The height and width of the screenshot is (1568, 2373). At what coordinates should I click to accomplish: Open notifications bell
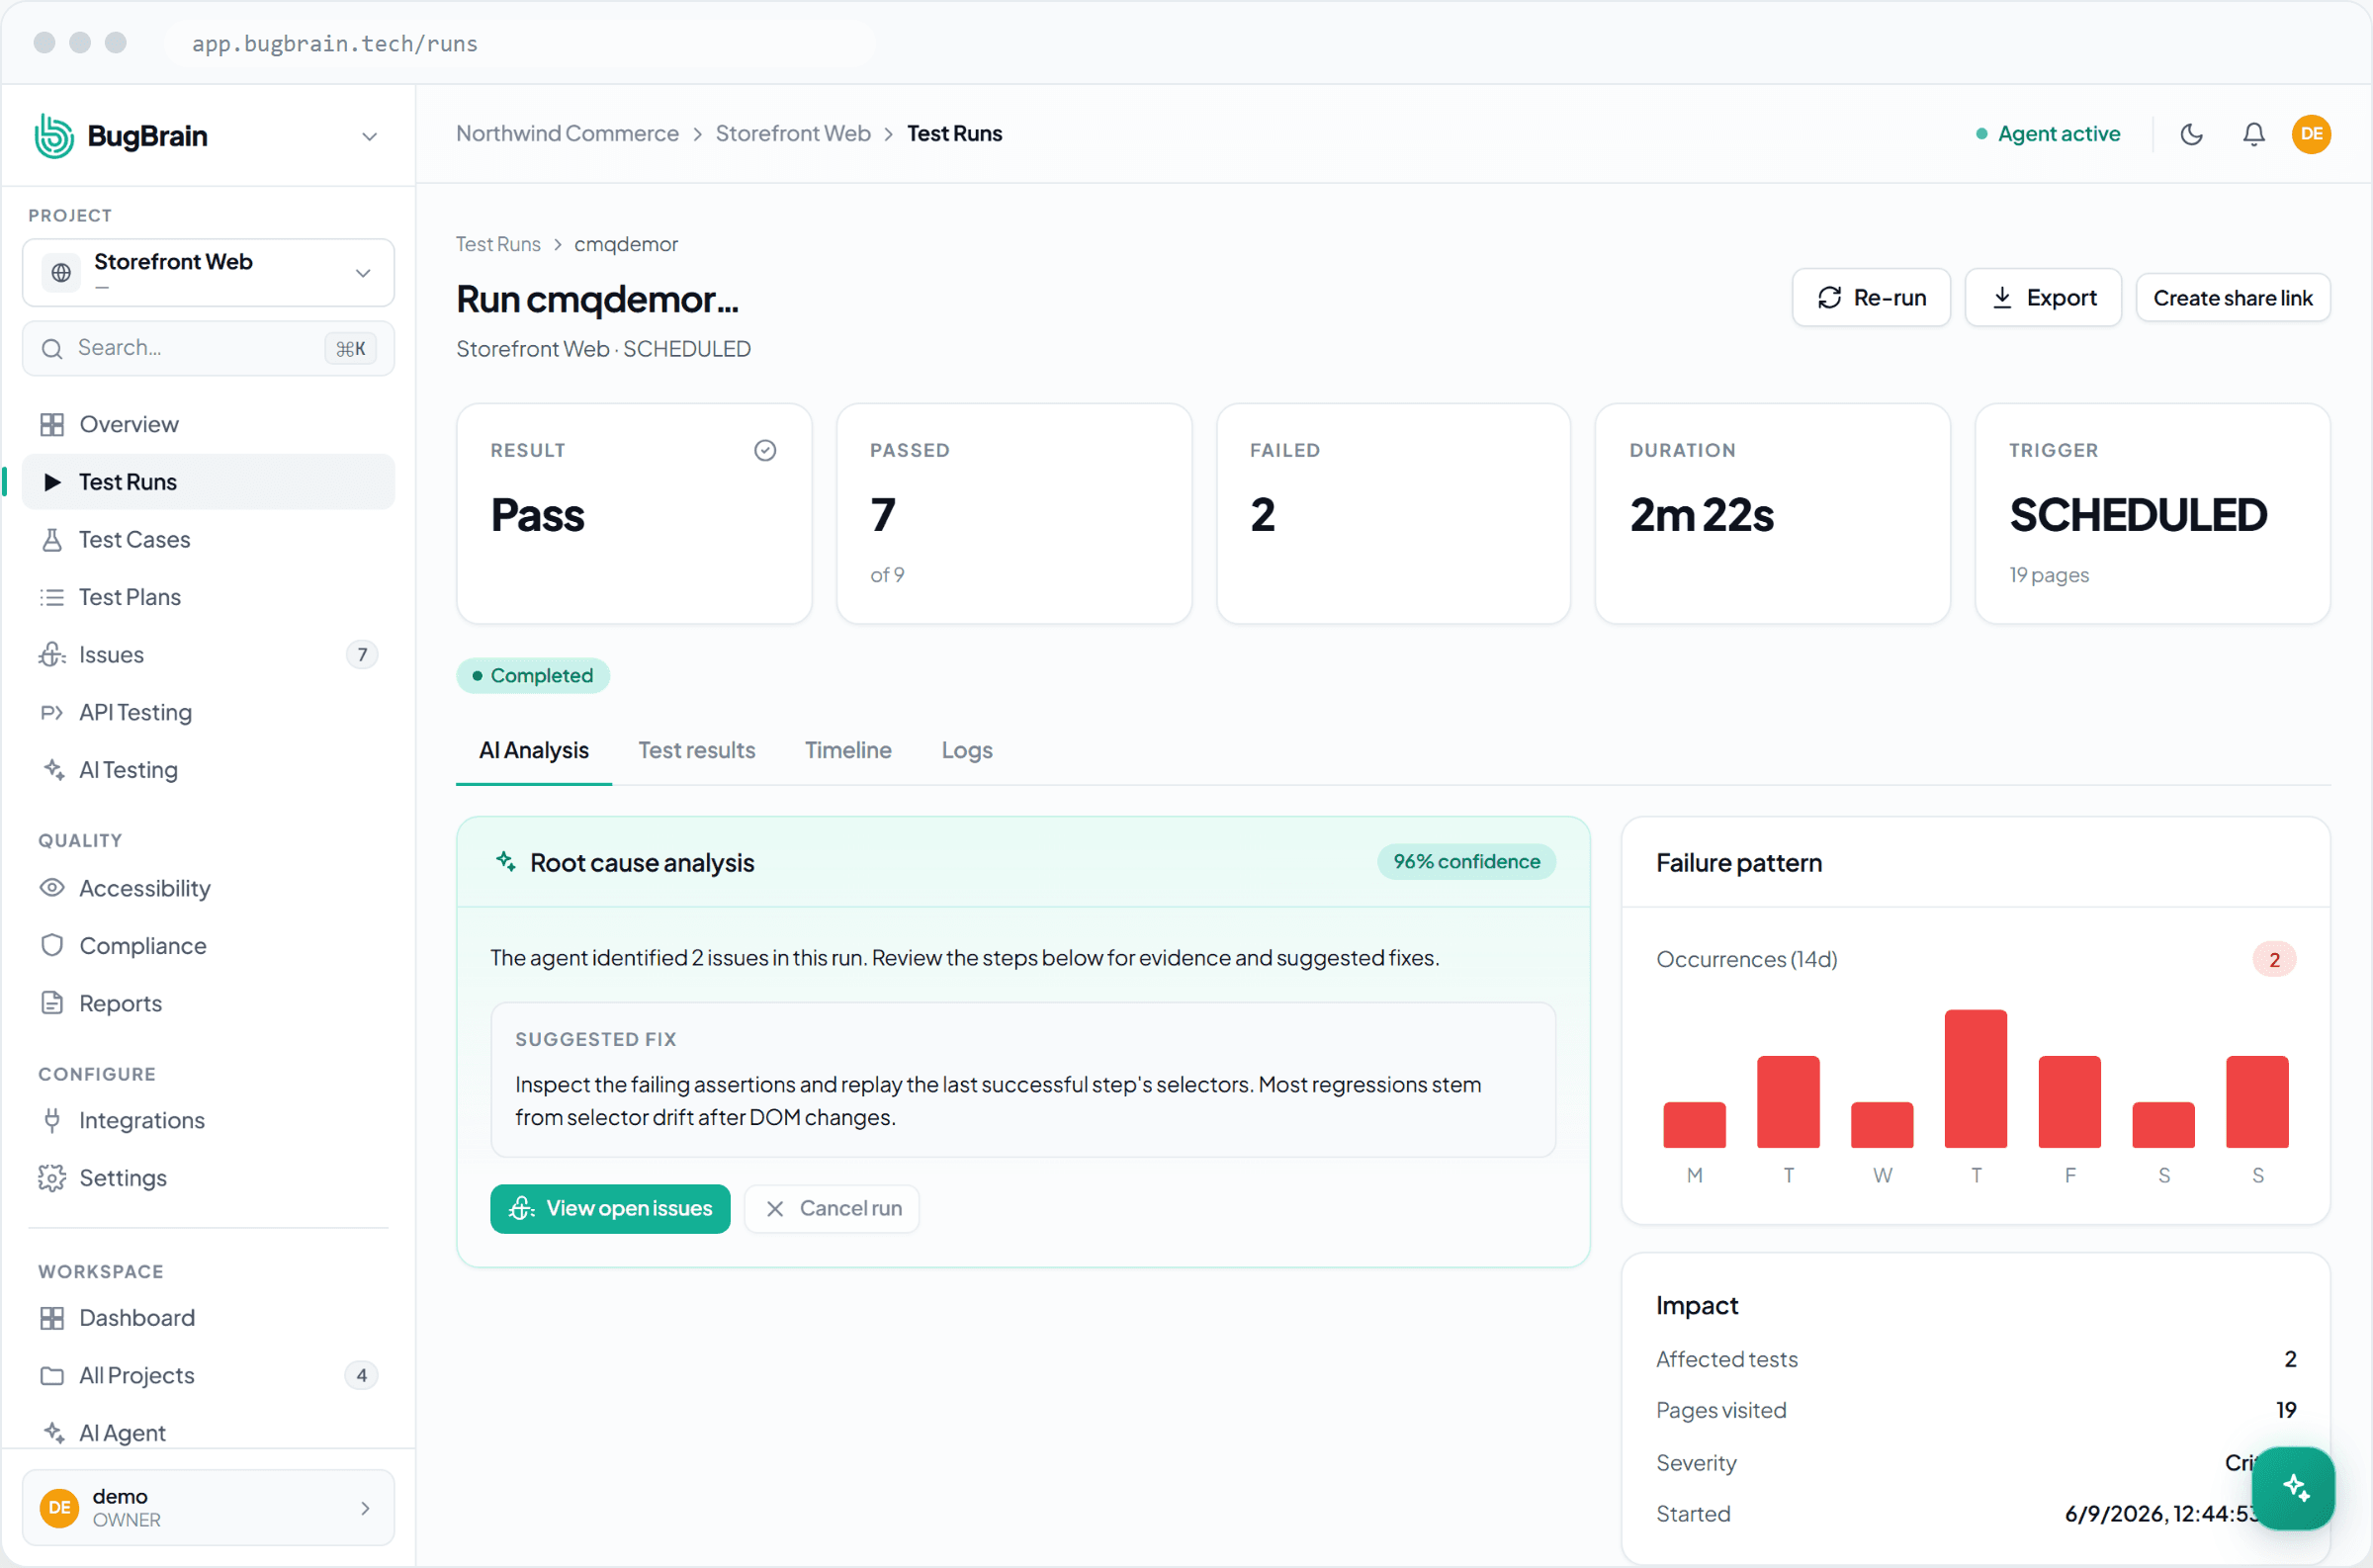click(2254, 134)
